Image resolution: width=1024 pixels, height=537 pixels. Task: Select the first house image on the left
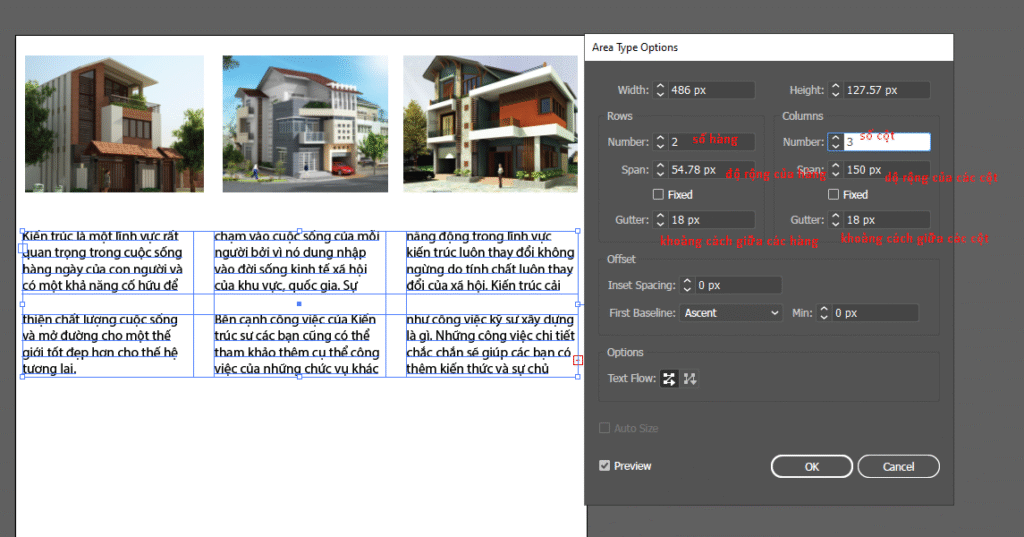tap(114, 123)
